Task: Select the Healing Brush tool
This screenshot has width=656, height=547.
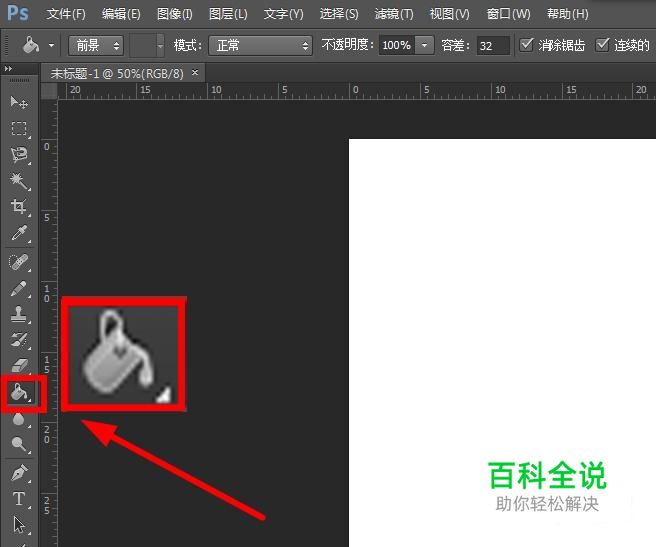Action: 19,262
